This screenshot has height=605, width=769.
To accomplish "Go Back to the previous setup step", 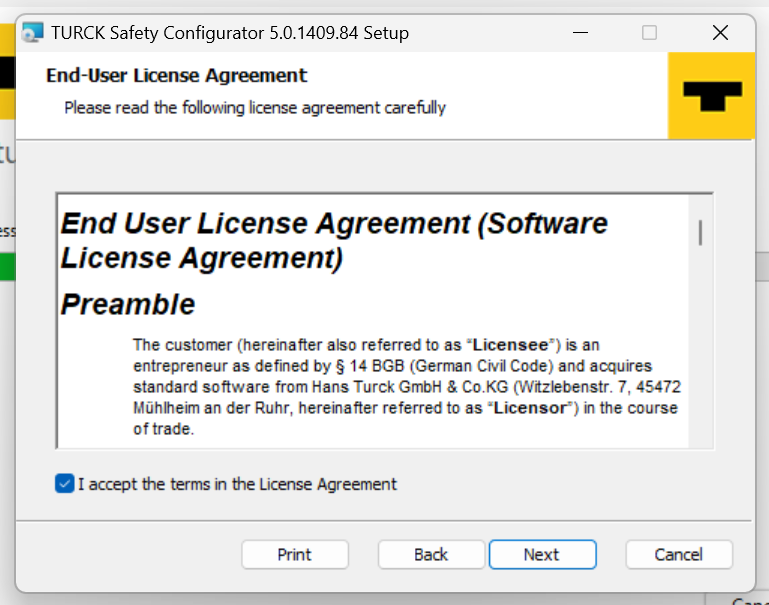I will (x=431, y=555).
